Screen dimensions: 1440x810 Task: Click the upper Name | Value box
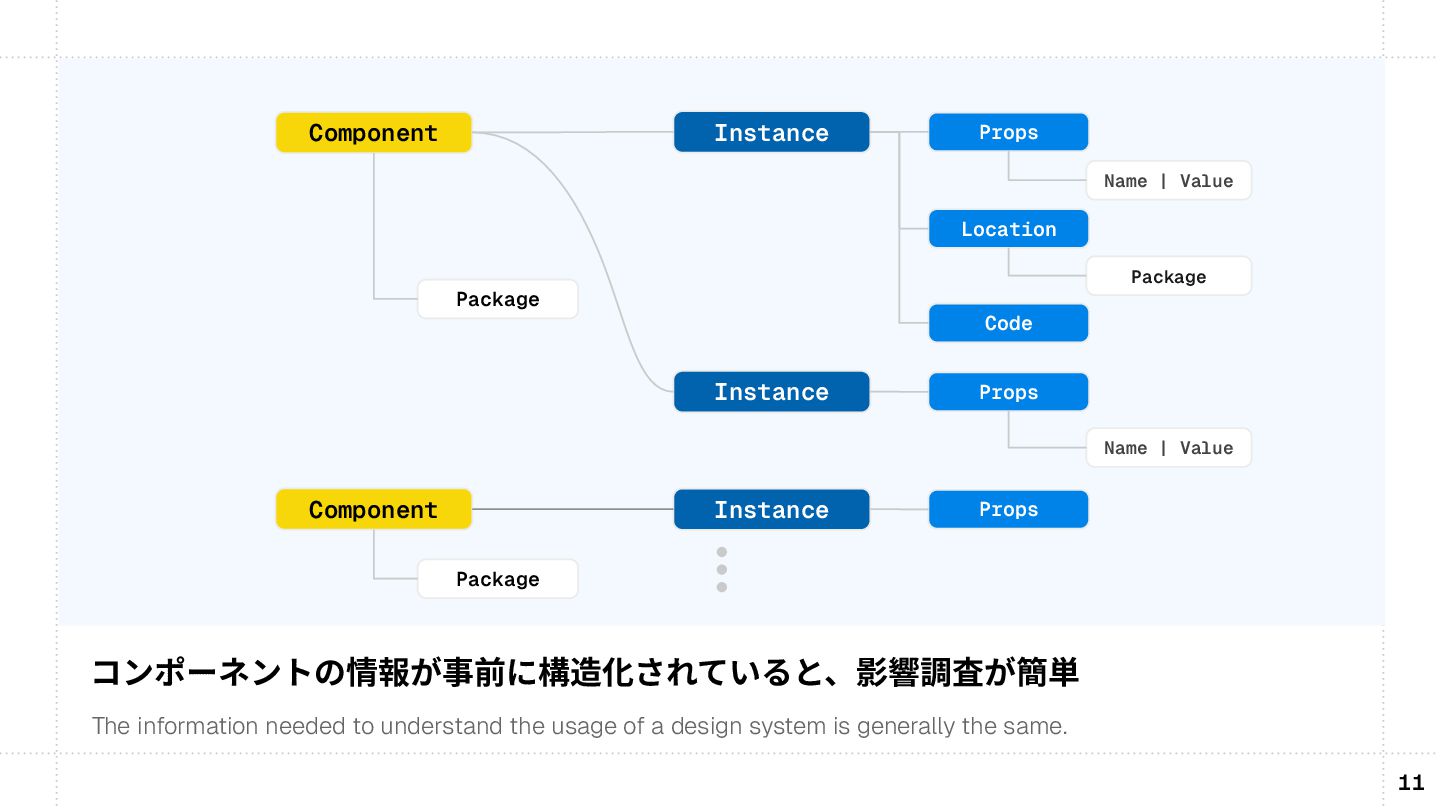pos(1168,181)
